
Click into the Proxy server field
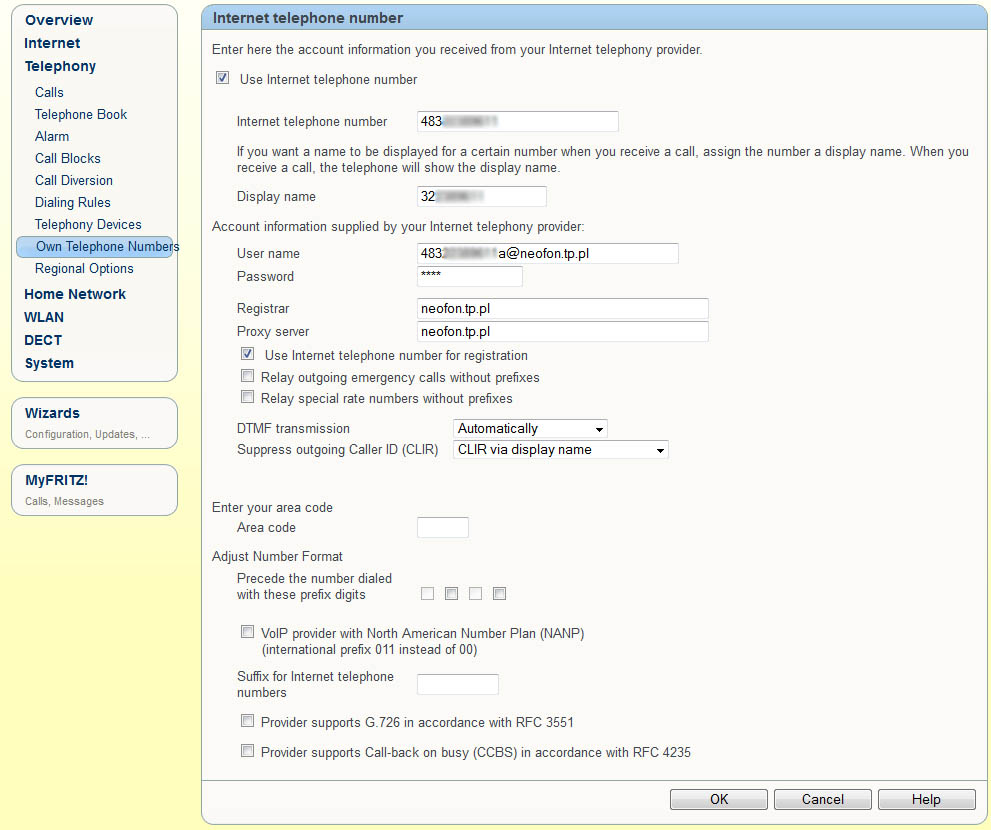pos(562,331)
